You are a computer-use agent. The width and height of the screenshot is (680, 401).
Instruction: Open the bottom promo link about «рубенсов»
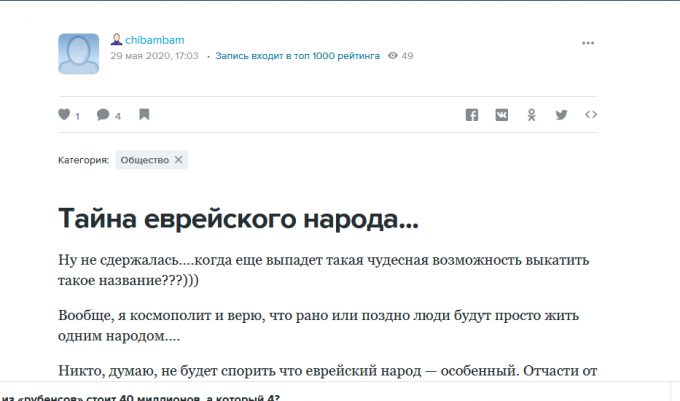point(140,397)
